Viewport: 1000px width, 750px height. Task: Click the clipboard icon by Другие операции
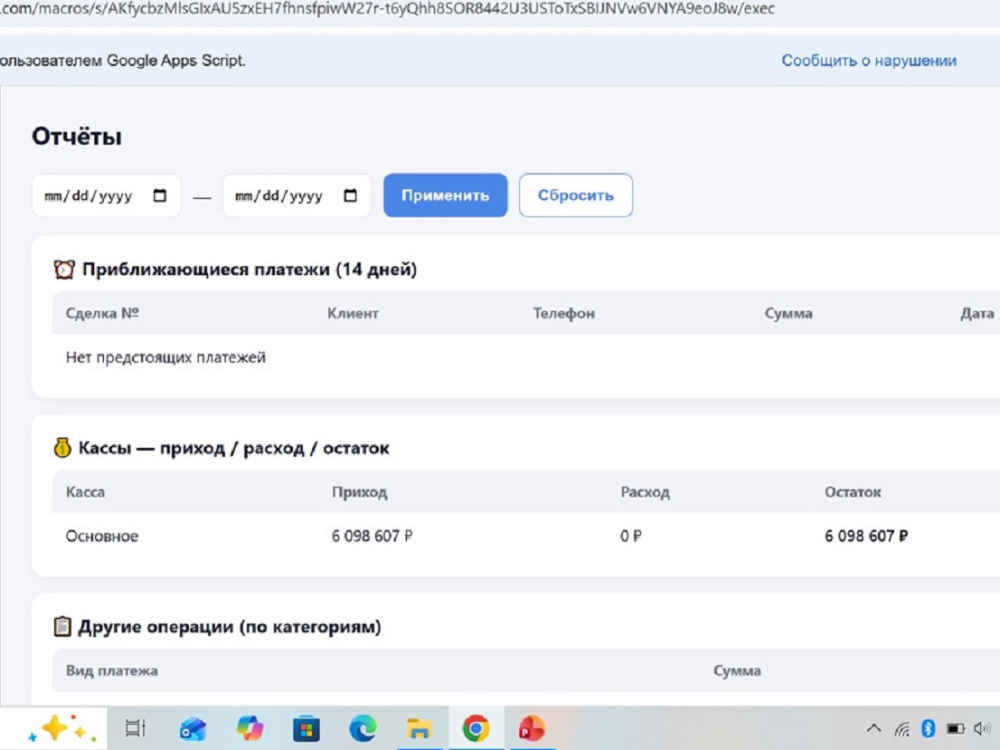(62, 626)
